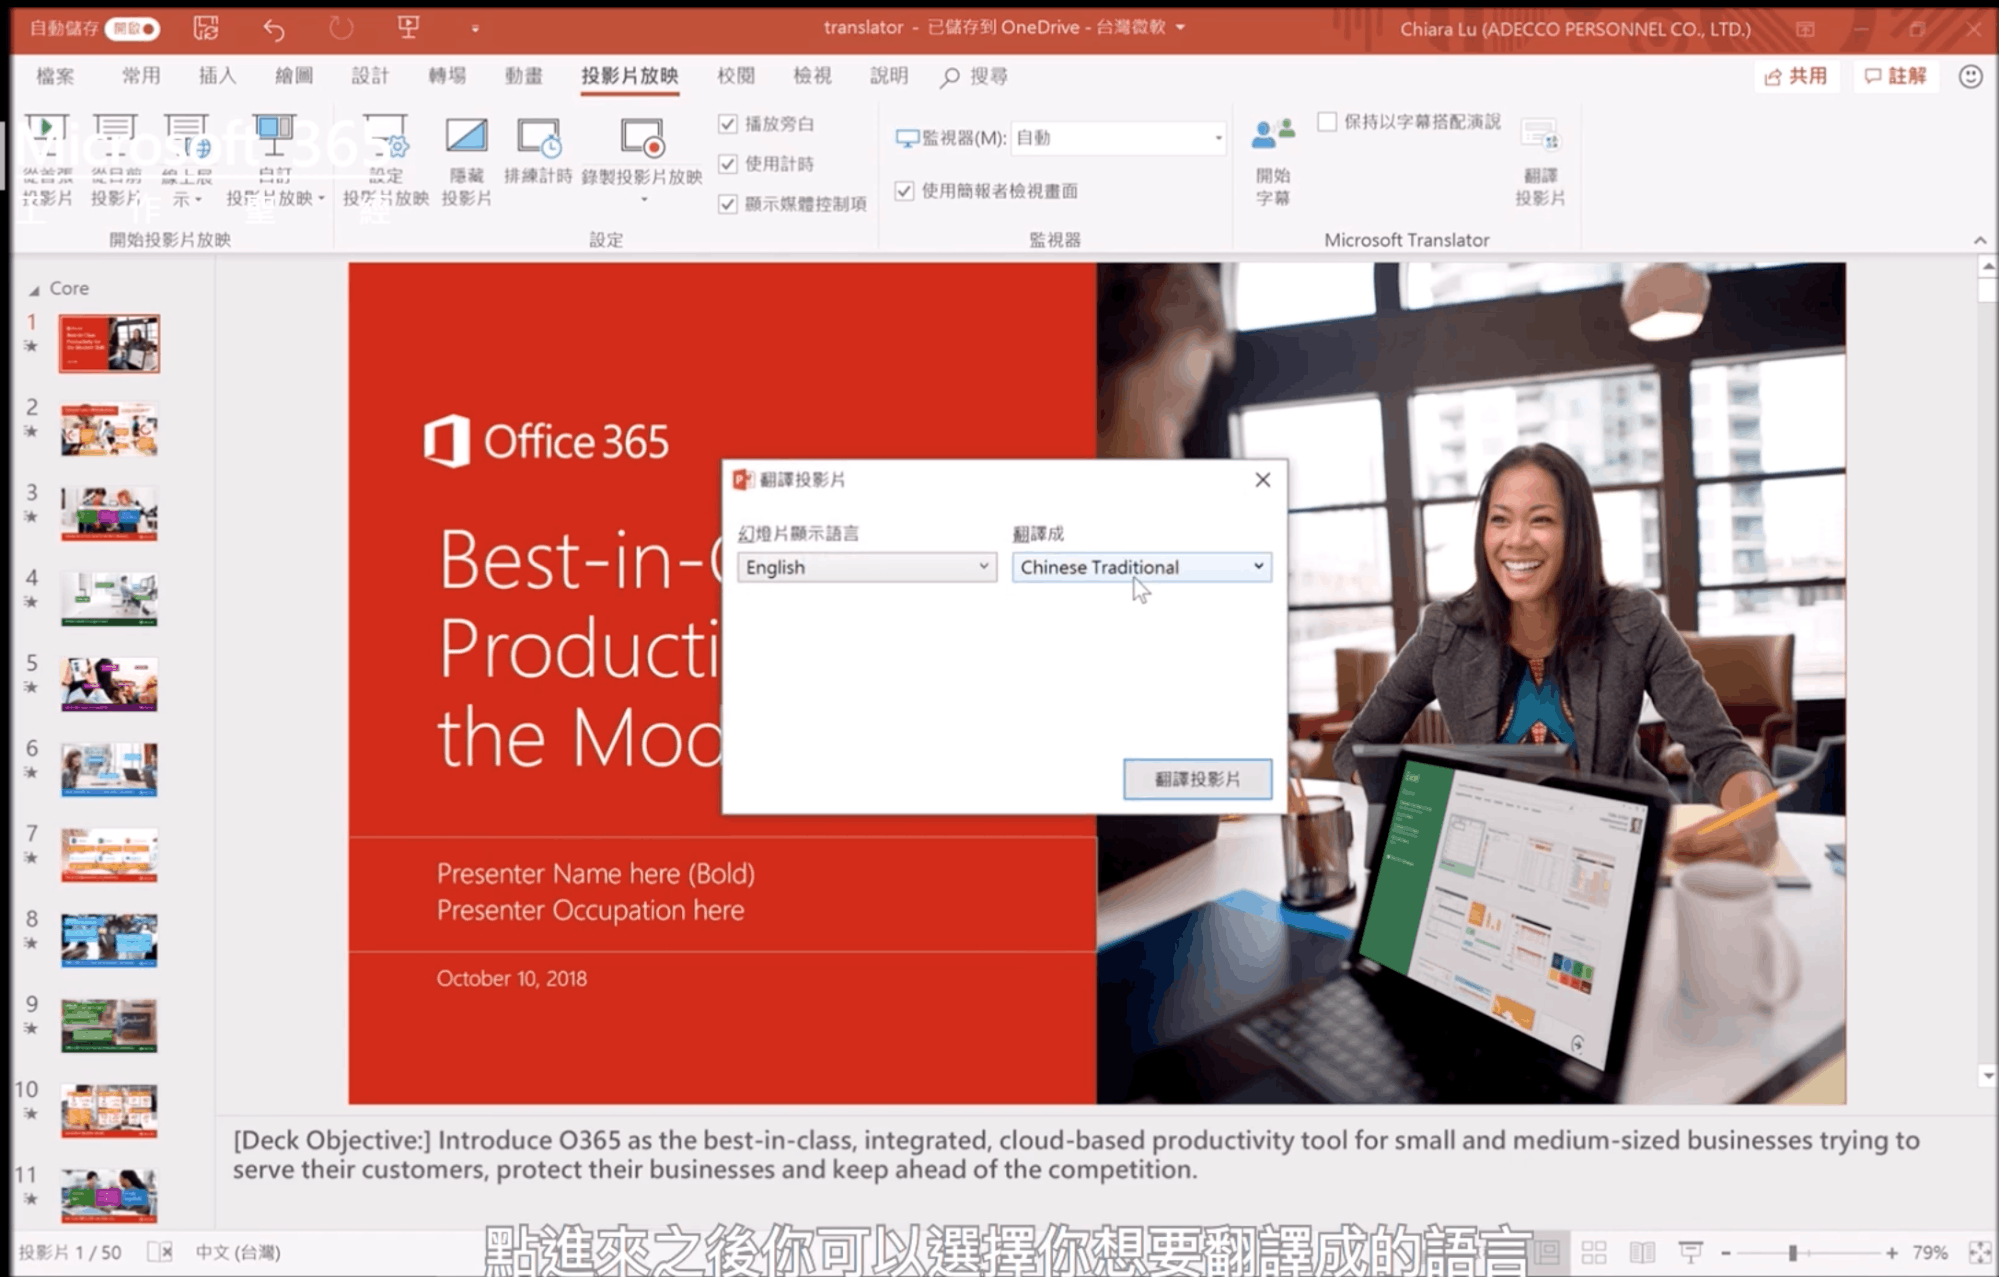Uncheck Show Media Controls checkbox

pyautogui.click(x=728, y=204)
